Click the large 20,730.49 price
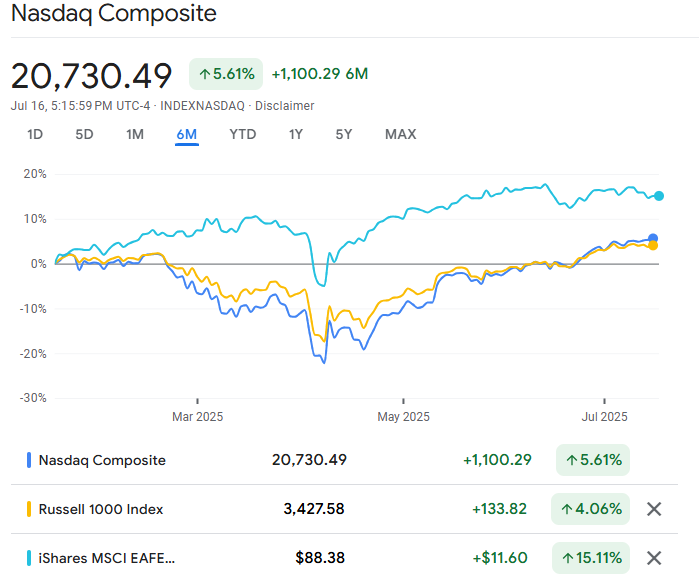This screenshot has width=699, height=582. (x=91, y=76)
